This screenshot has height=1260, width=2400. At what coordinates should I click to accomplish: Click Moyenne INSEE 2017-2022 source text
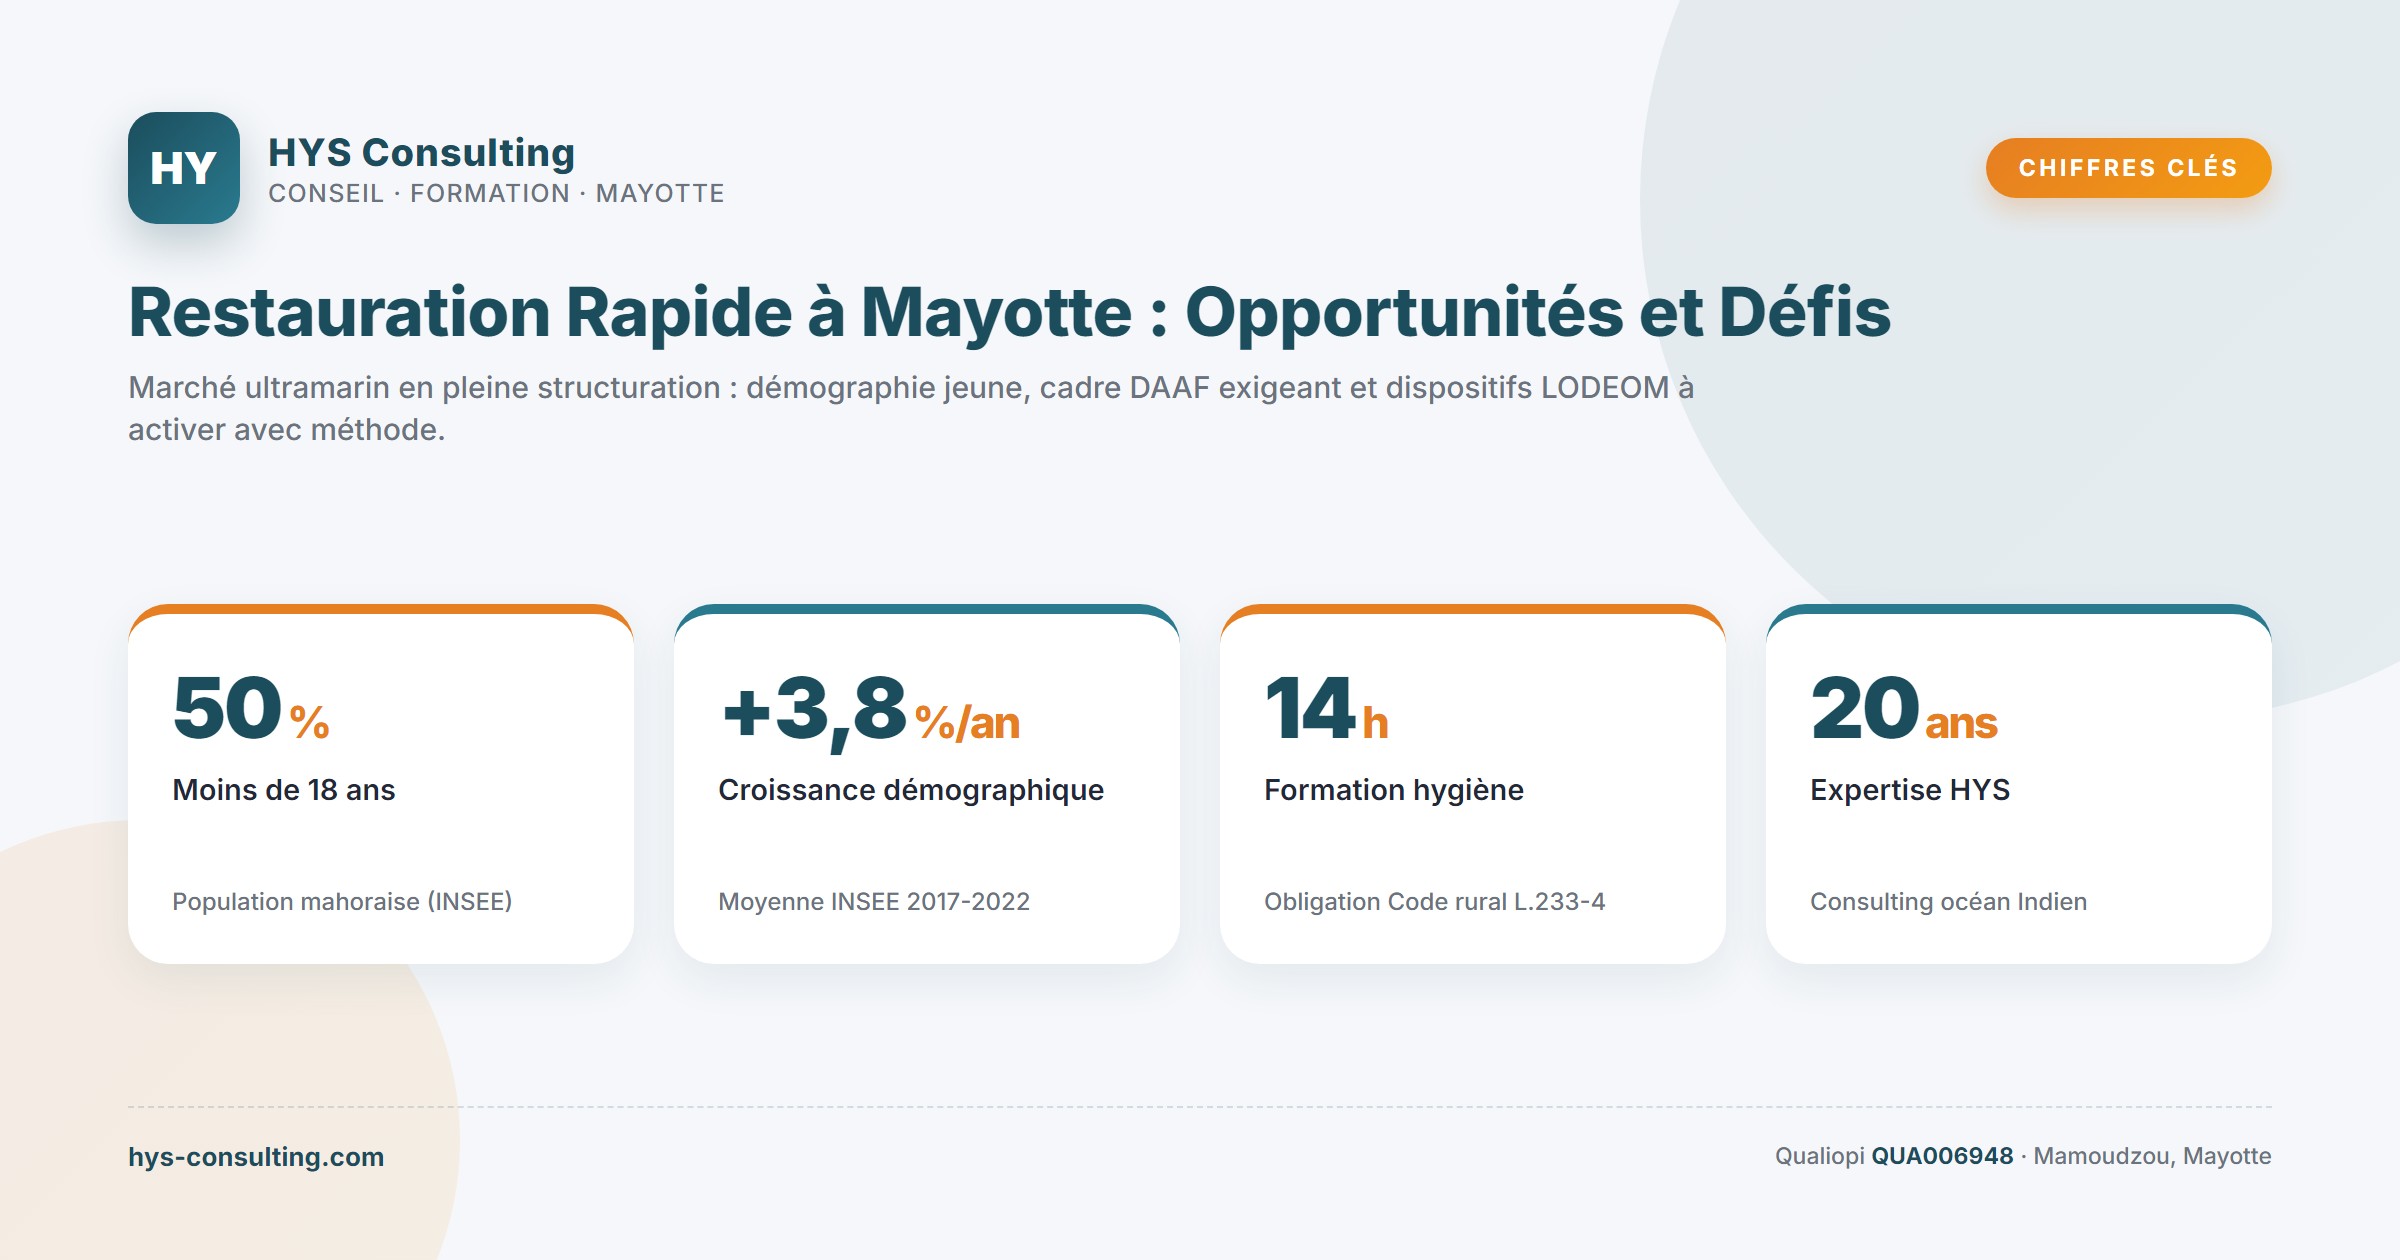(x=874, y=902)
